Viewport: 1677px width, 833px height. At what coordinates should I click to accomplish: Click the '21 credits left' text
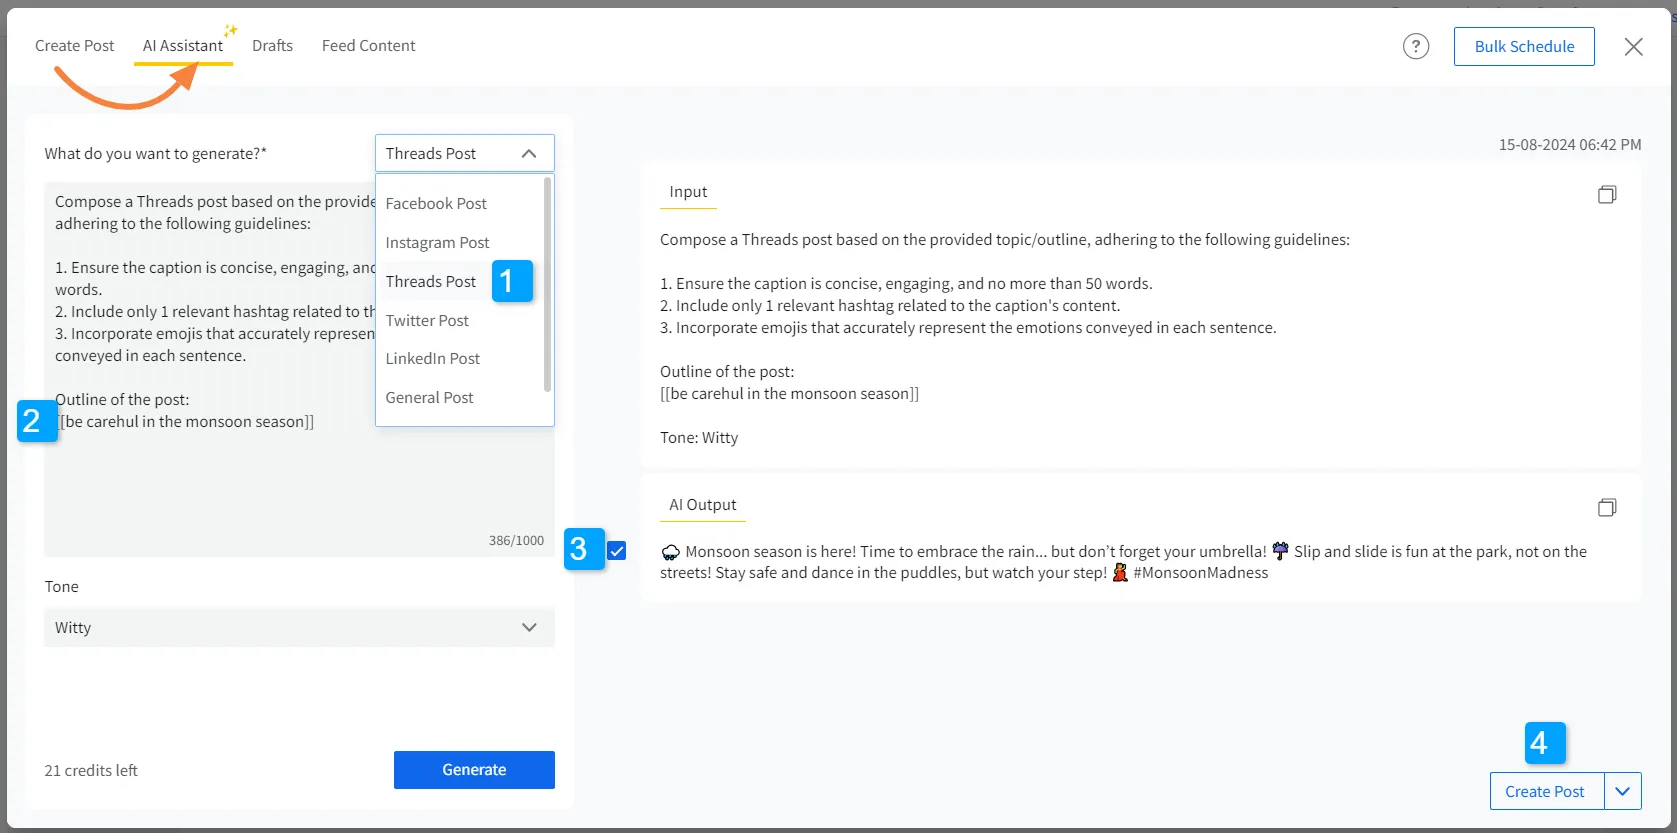[91, 770]
